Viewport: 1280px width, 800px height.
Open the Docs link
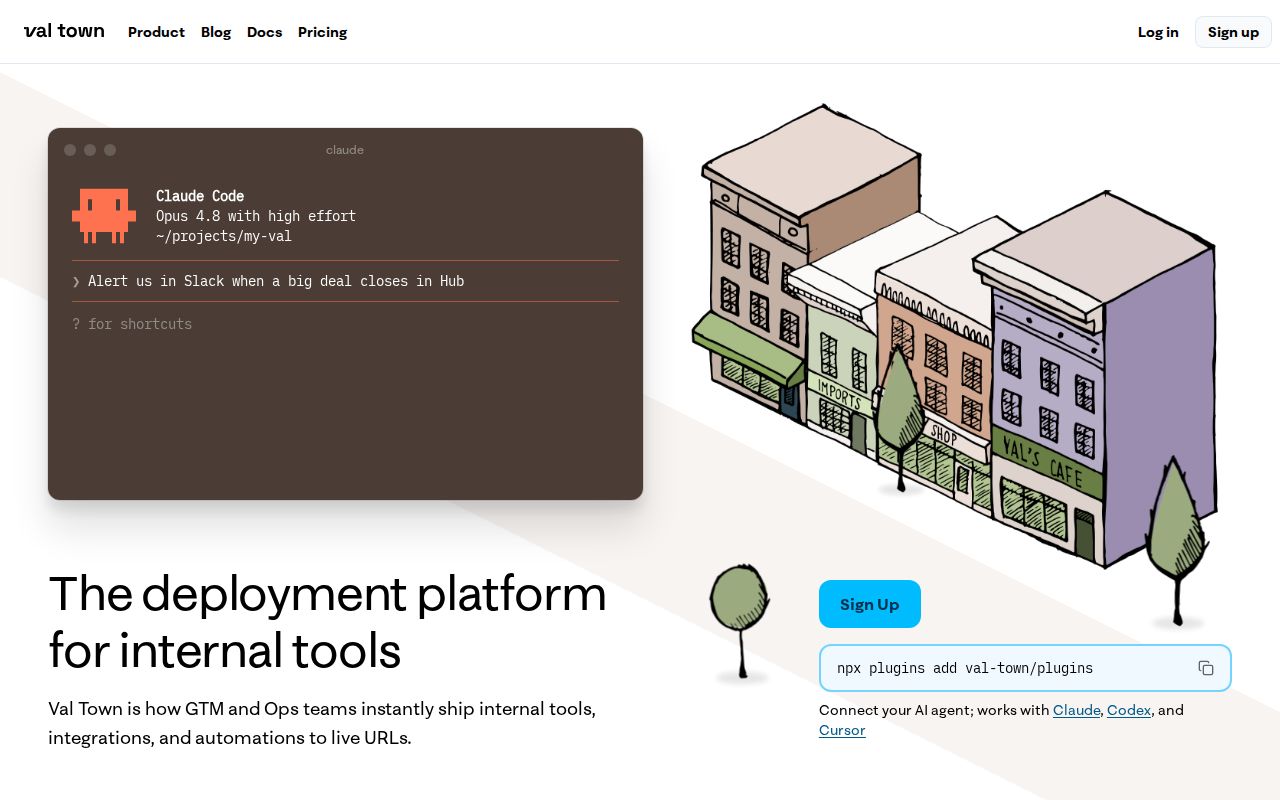point(265,32)
